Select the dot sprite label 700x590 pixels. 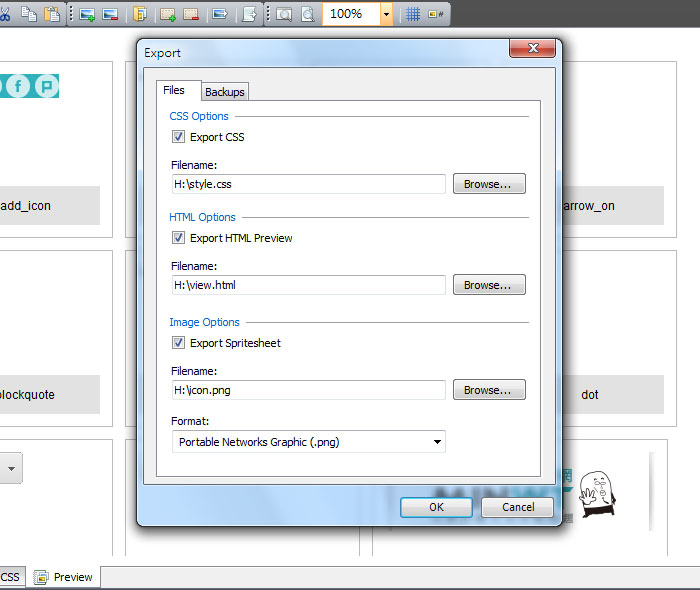[612, 395]
